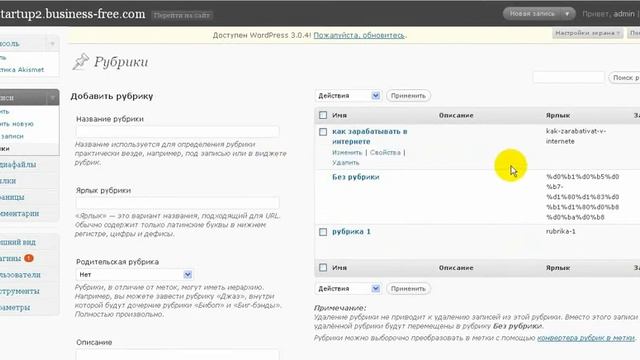This screenshot has height=360, width=640.
Task: Select all categories via header checkbox
Action: [323, 115]
